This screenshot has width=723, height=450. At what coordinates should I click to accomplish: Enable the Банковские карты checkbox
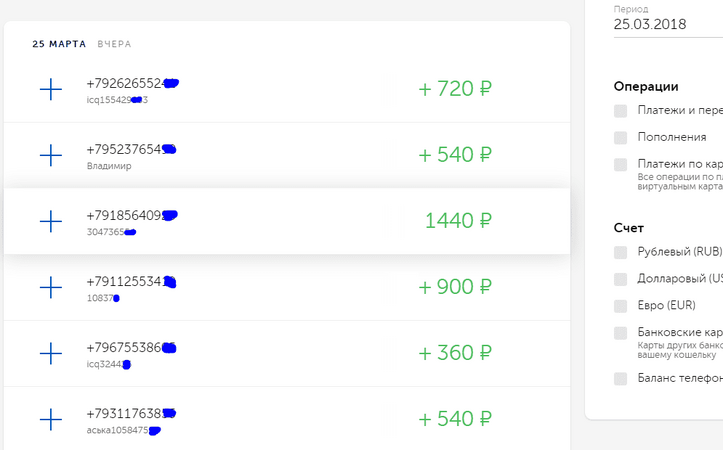pos(621,333)
